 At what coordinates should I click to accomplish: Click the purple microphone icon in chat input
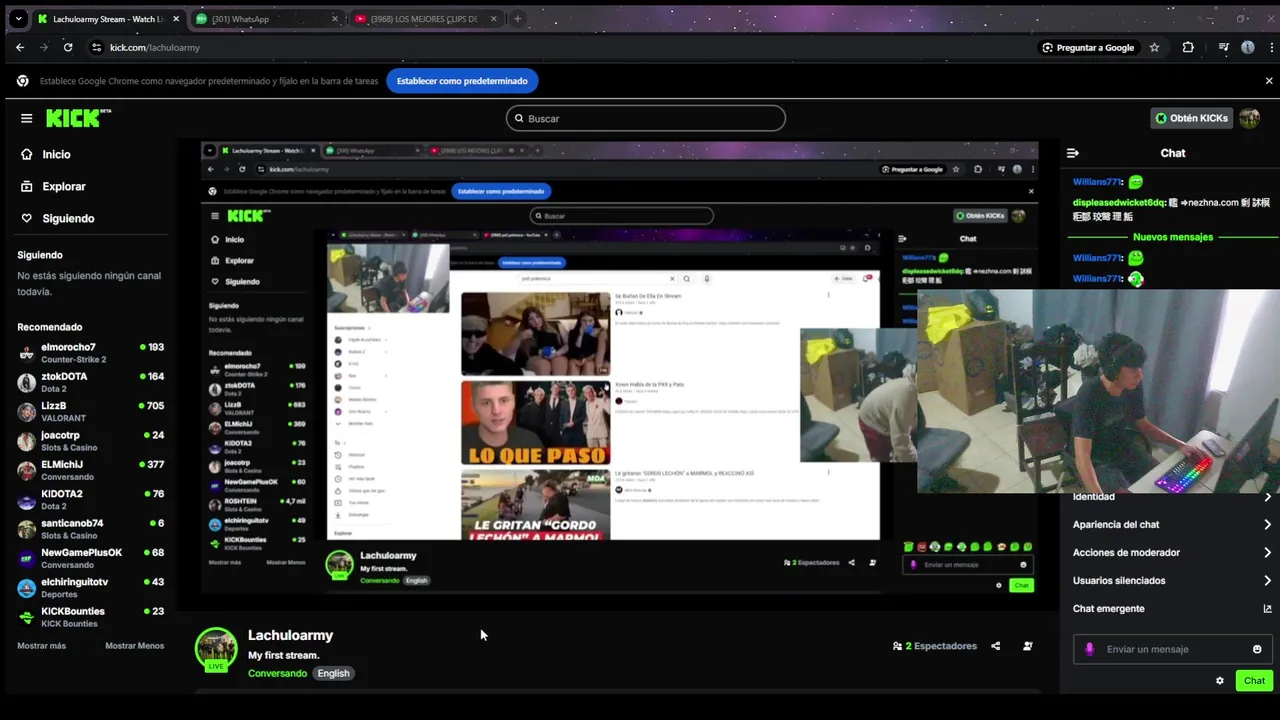pos(1090,649)
